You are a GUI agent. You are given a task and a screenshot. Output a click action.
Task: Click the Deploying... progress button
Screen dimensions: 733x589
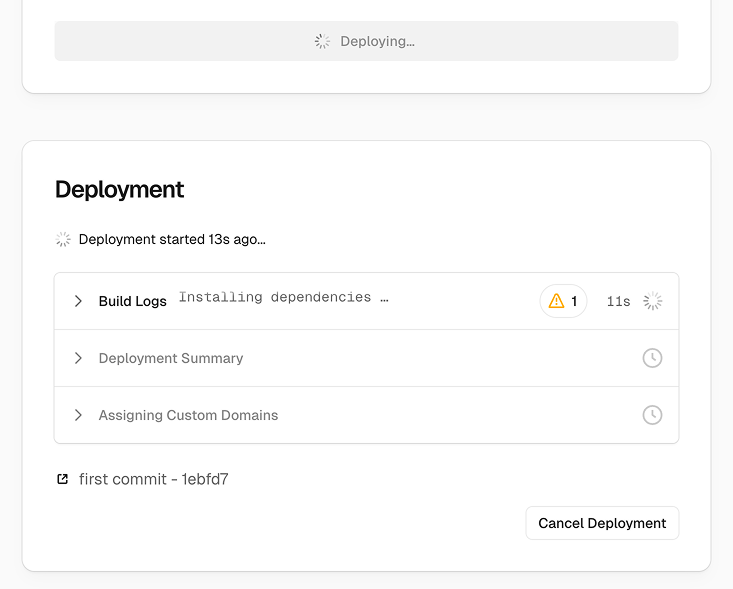[366, 41]
